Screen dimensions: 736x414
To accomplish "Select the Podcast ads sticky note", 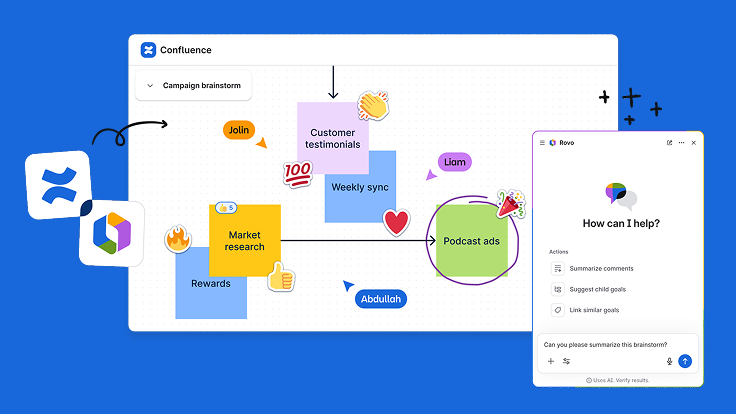I will [x=472, y=240].
